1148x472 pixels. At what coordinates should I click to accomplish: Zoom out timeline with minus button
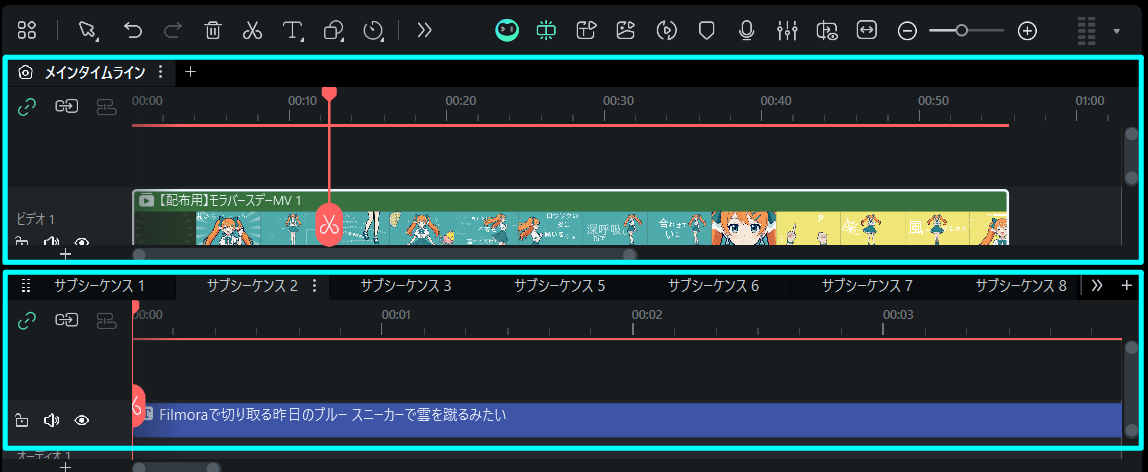(x=907, y=31)
